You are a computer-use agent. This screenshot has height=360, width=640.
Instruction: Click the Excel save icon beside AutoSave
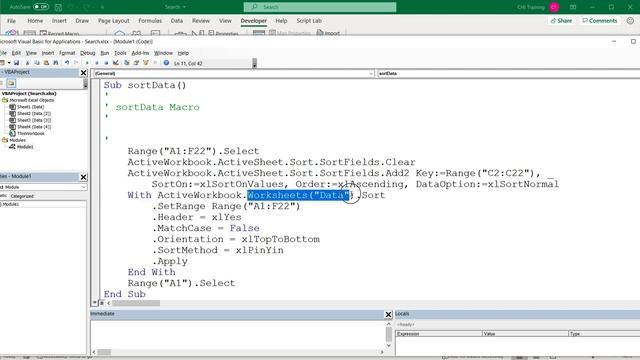(58, 7)
